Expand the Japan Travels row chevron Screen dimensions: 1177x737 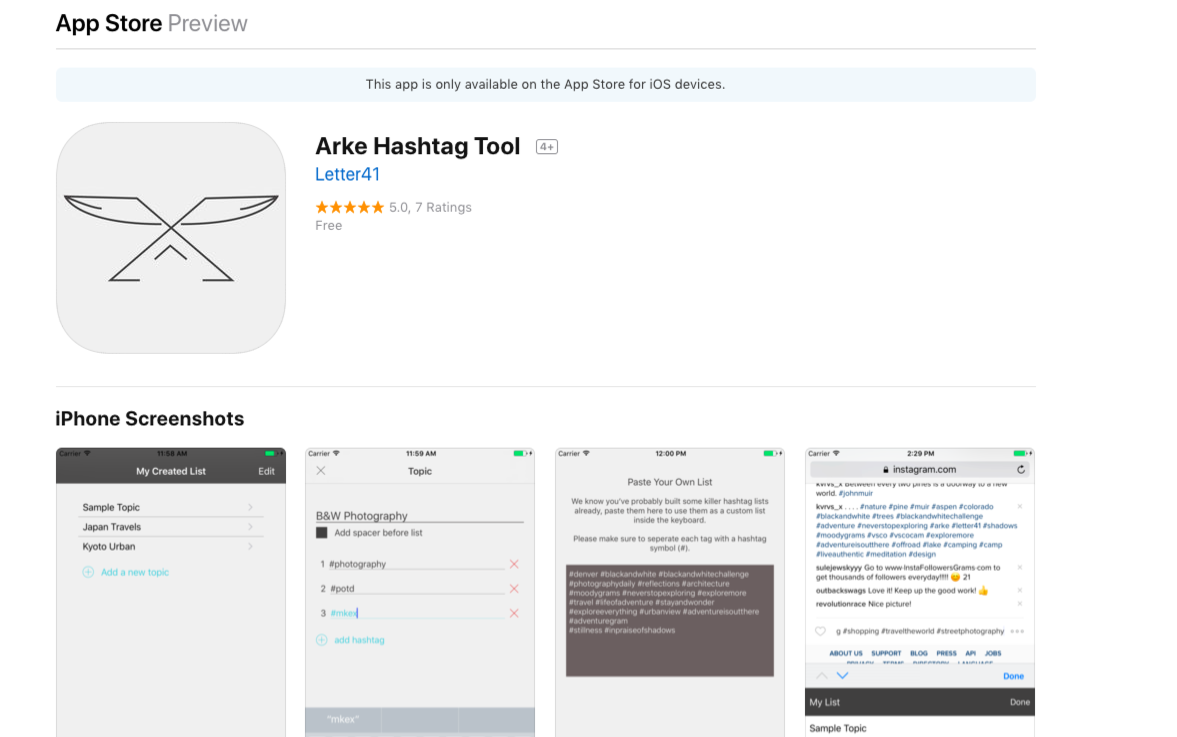[250, 527]
